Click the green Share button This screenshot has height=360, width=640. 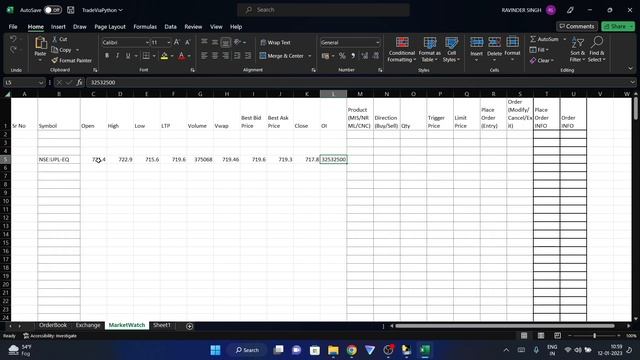(x=618, y=26)
